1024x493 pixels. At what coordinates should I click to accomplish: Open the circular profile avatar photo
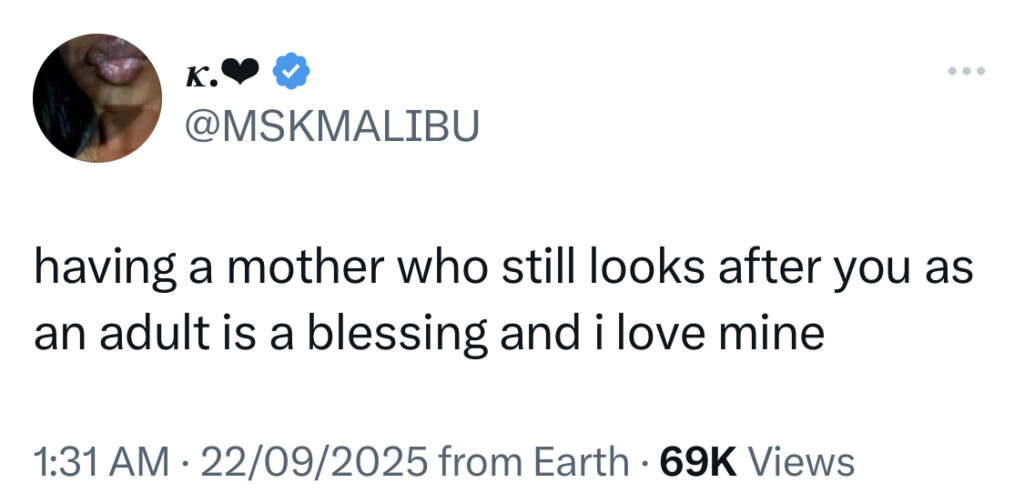(x=97, y=98)
